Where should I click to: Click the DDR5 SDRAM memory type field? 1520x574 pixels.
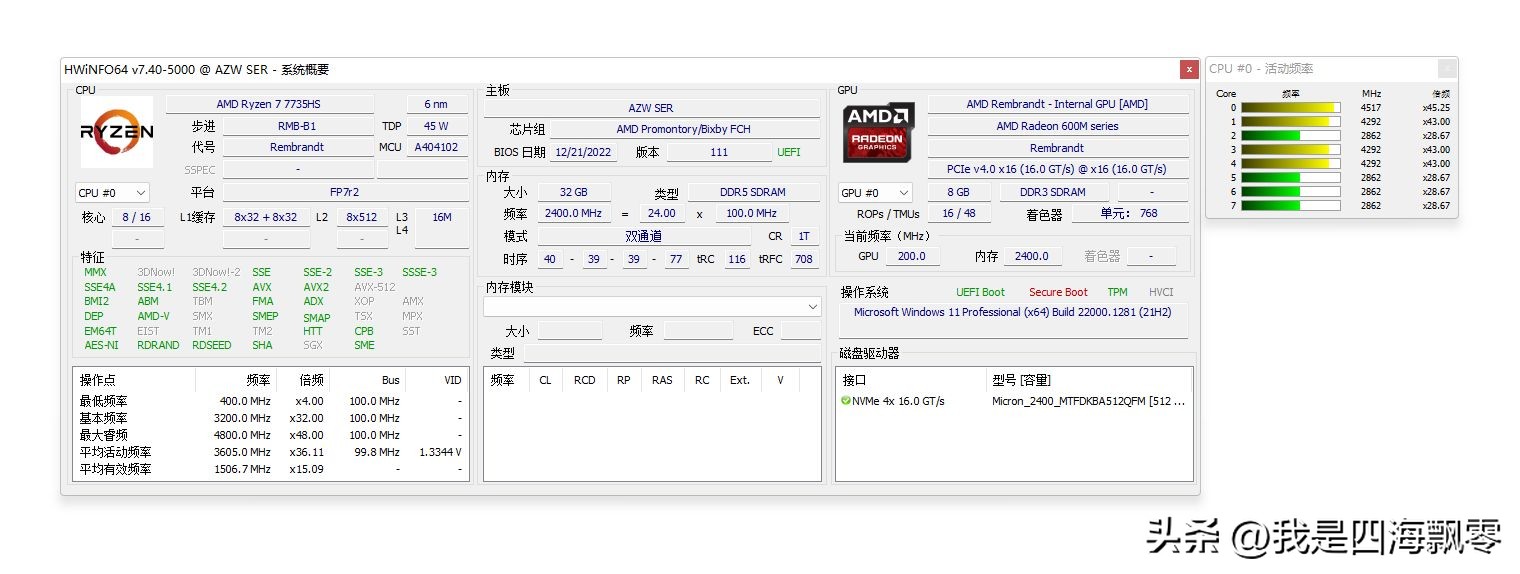(752, 192)
